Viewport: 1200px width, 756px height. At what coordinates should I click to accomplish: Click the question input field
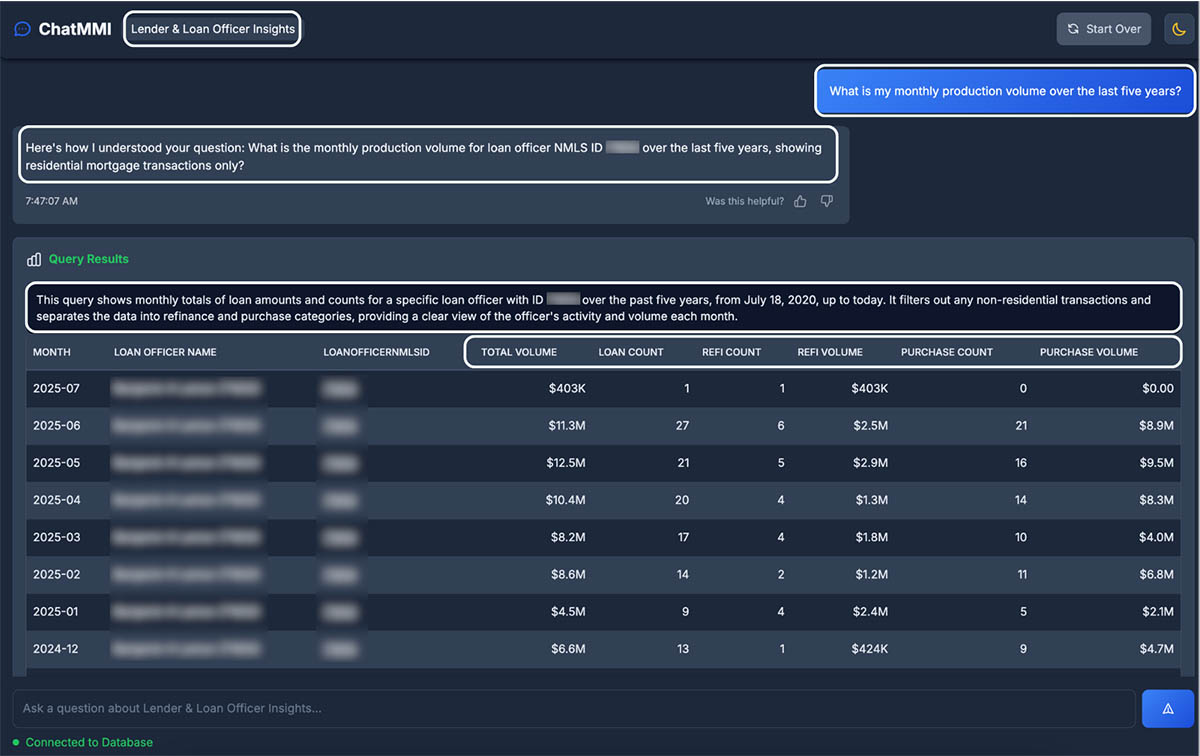tap(573, 708)
